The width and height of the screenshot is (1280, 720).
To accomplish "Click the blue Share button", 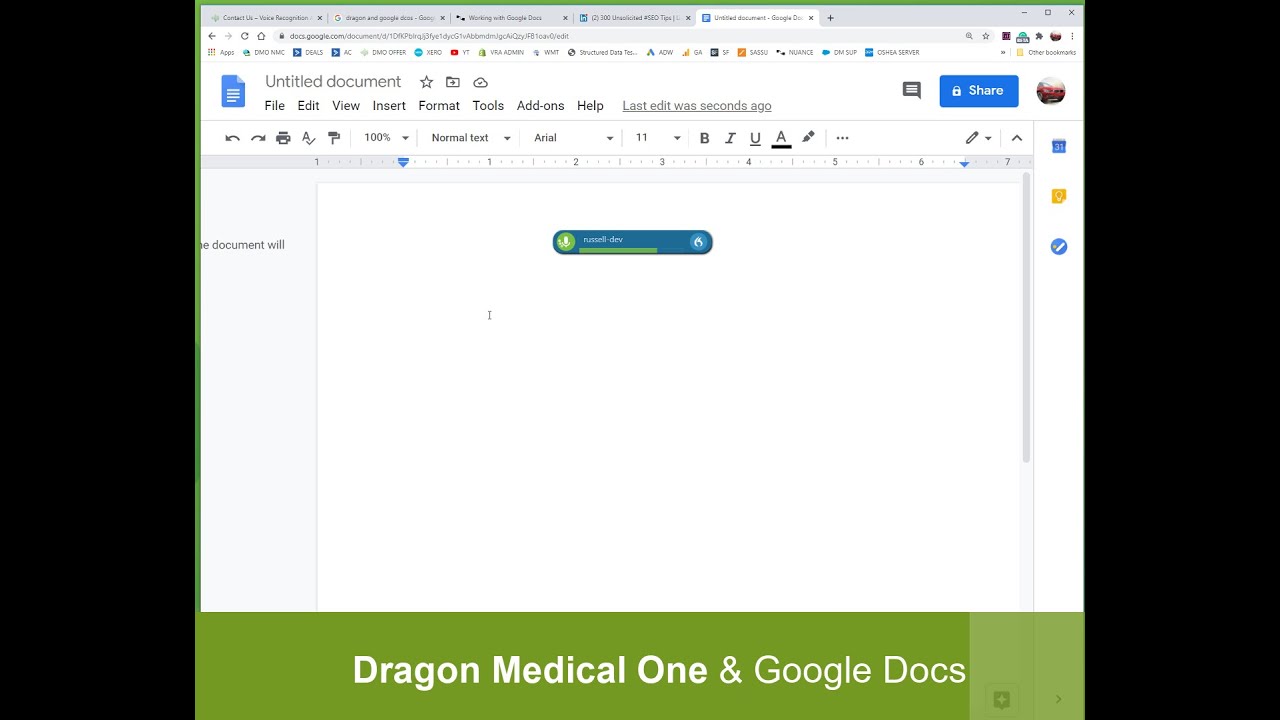I will tap(979, 91).
